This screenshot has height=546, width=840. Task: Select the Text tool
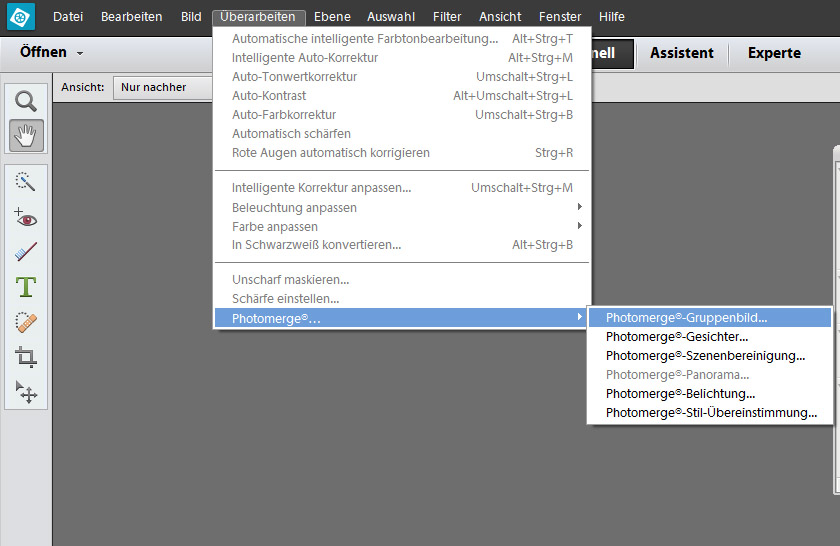click(26, 287)
